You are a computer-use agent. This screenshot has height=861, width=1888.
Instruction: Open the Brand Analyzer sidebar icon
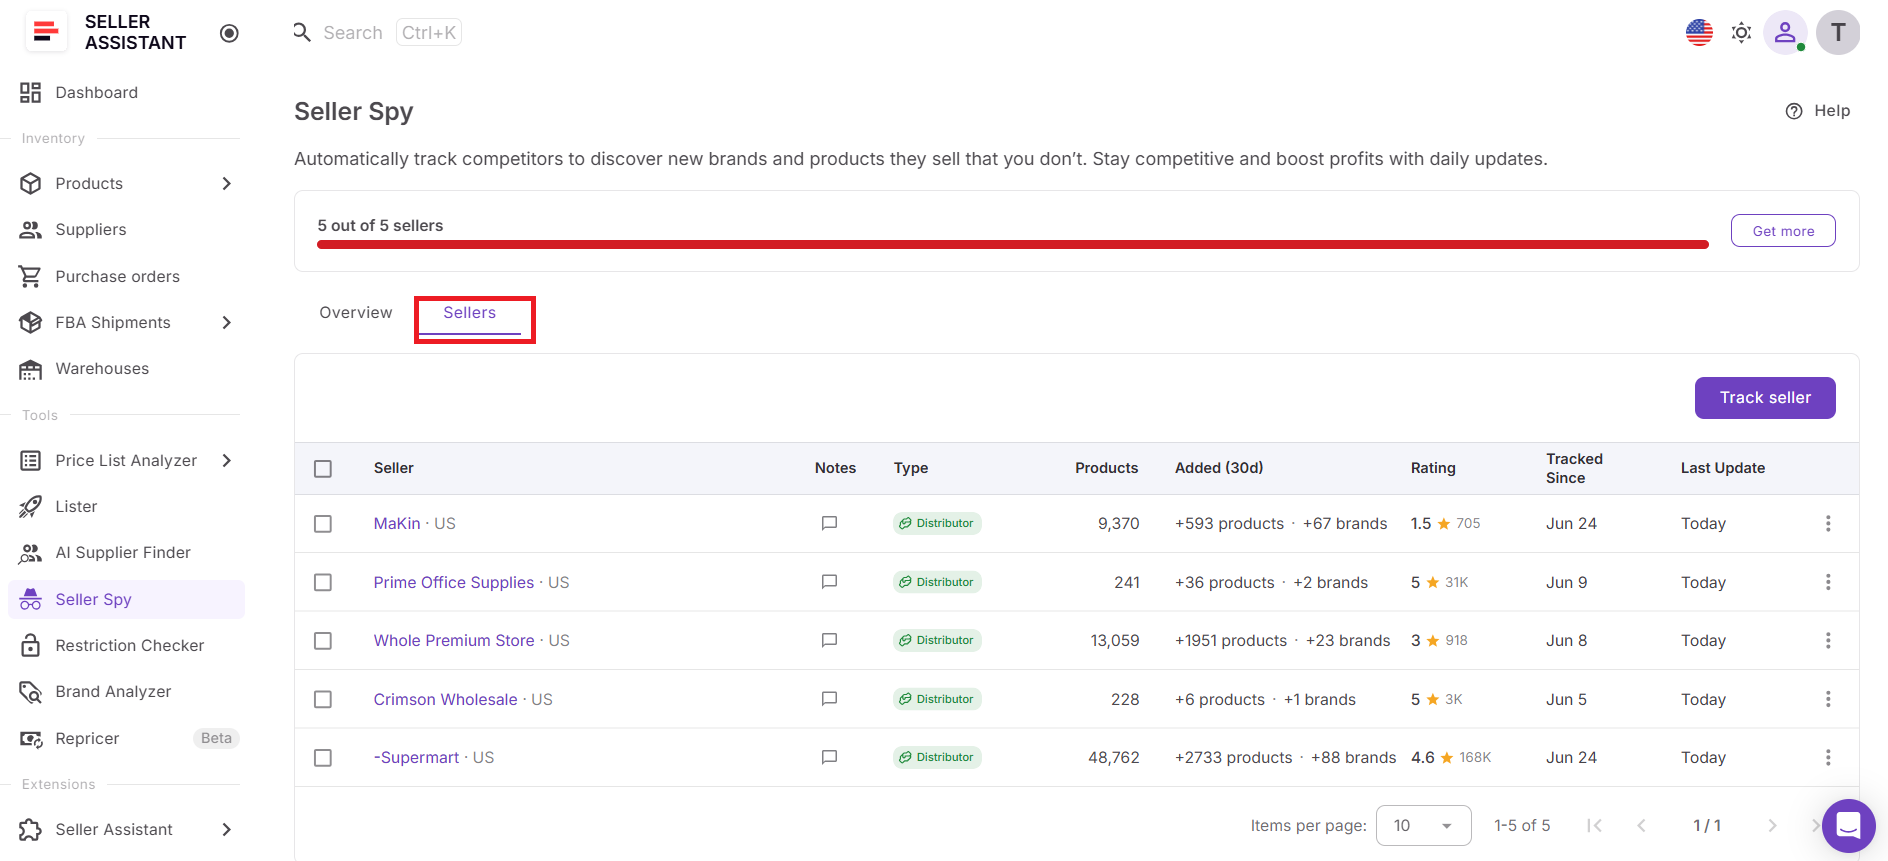[x=31, y=692]
